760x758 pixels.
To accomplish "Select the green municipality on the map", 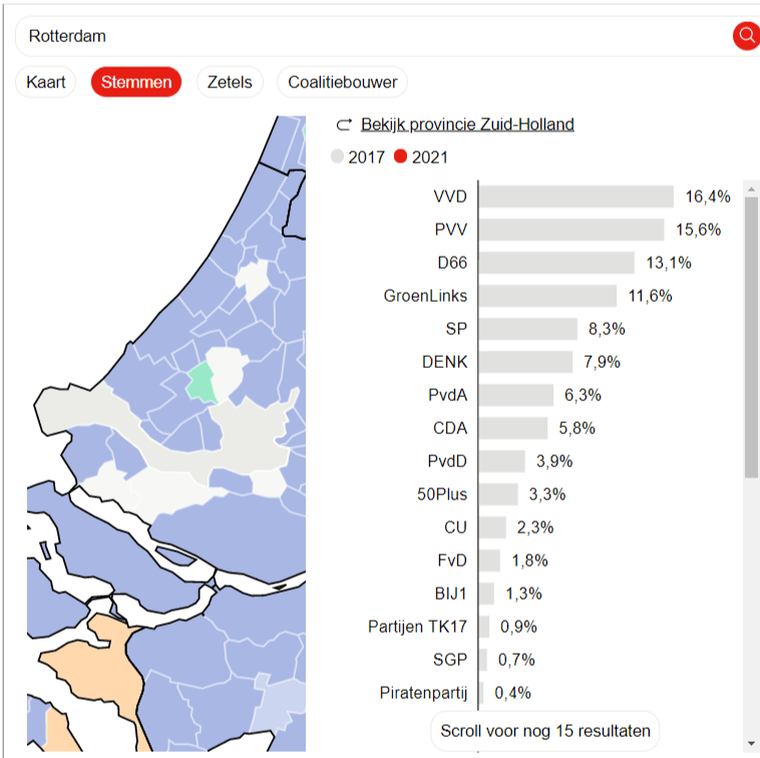I will click(202, 383).
